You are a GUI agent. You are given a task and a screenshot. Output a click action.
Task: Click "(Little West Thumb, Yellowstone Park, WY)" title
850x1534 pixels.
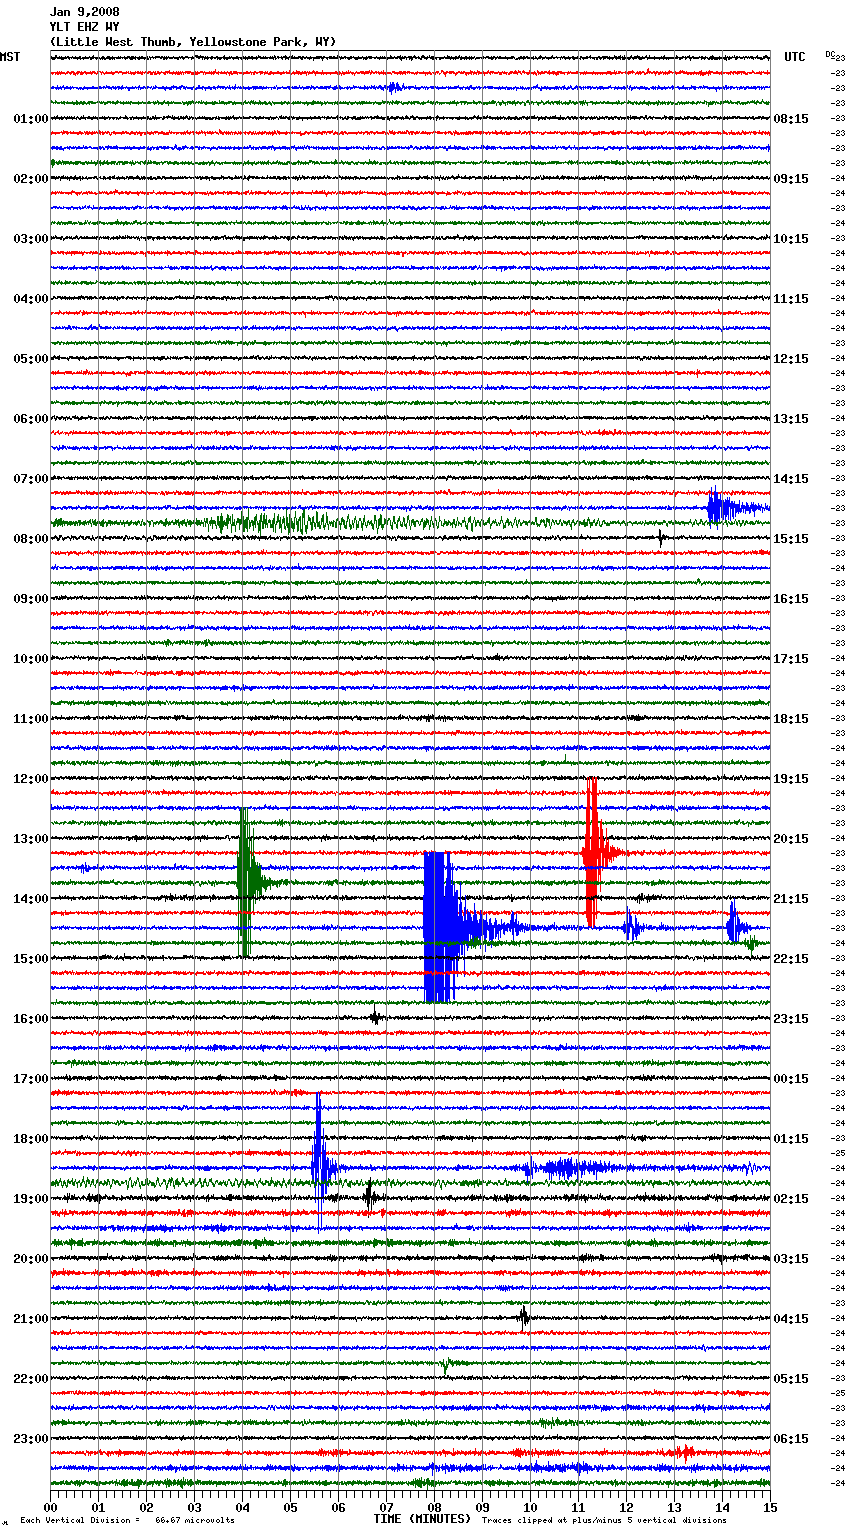193,42
